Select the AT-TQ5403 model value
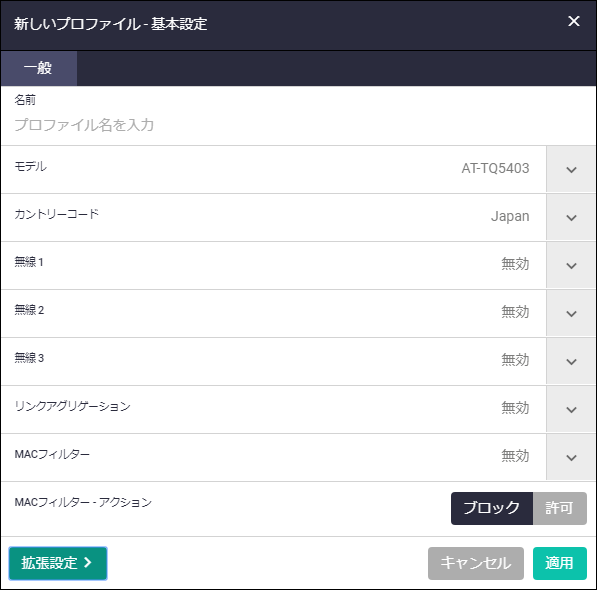The image size is (597, 590). coord(495,168)
